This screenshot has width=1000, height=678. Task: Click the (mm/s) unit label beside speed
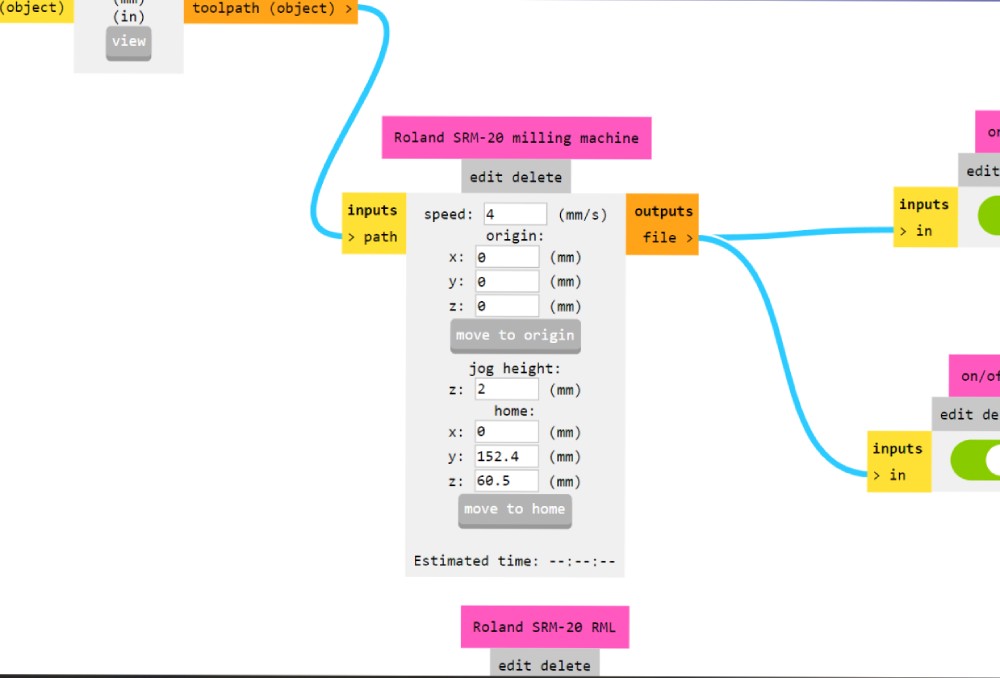pos(582,215)
